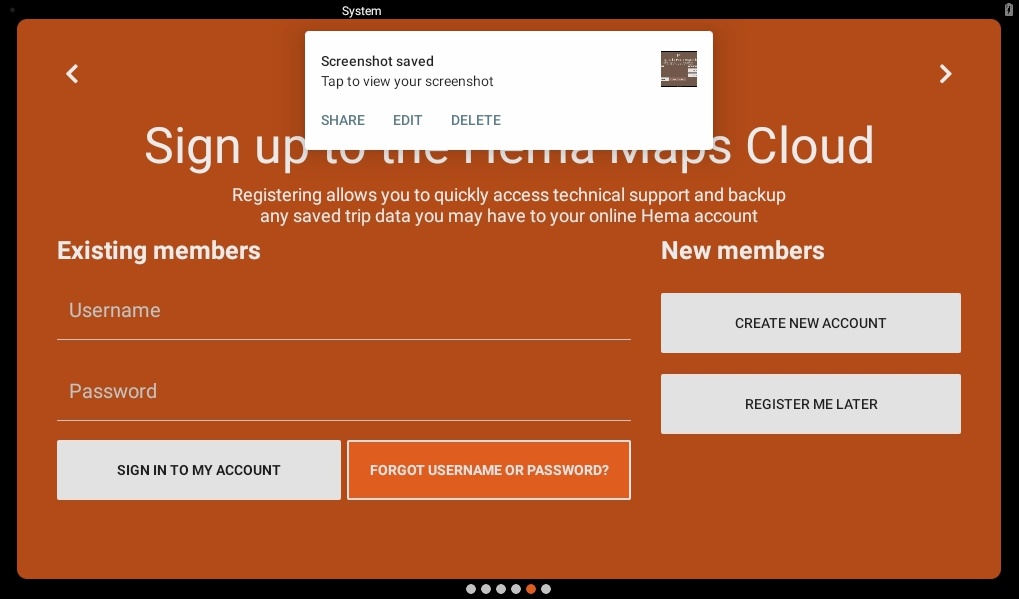
Task: Select the active orange page indicator dot
Action: 531,589
